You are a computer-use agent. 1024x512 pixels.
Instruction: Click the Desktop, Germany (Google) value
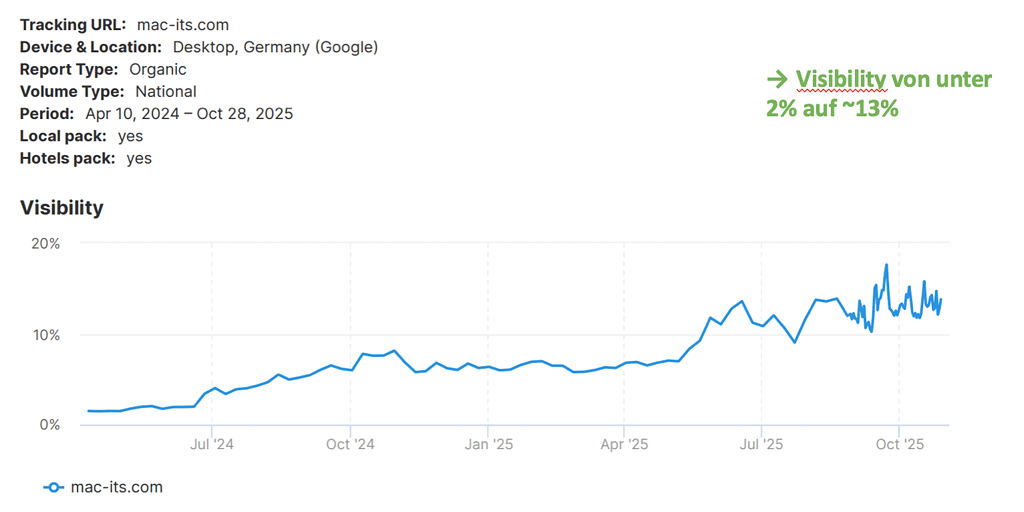(x=275, y=47)
